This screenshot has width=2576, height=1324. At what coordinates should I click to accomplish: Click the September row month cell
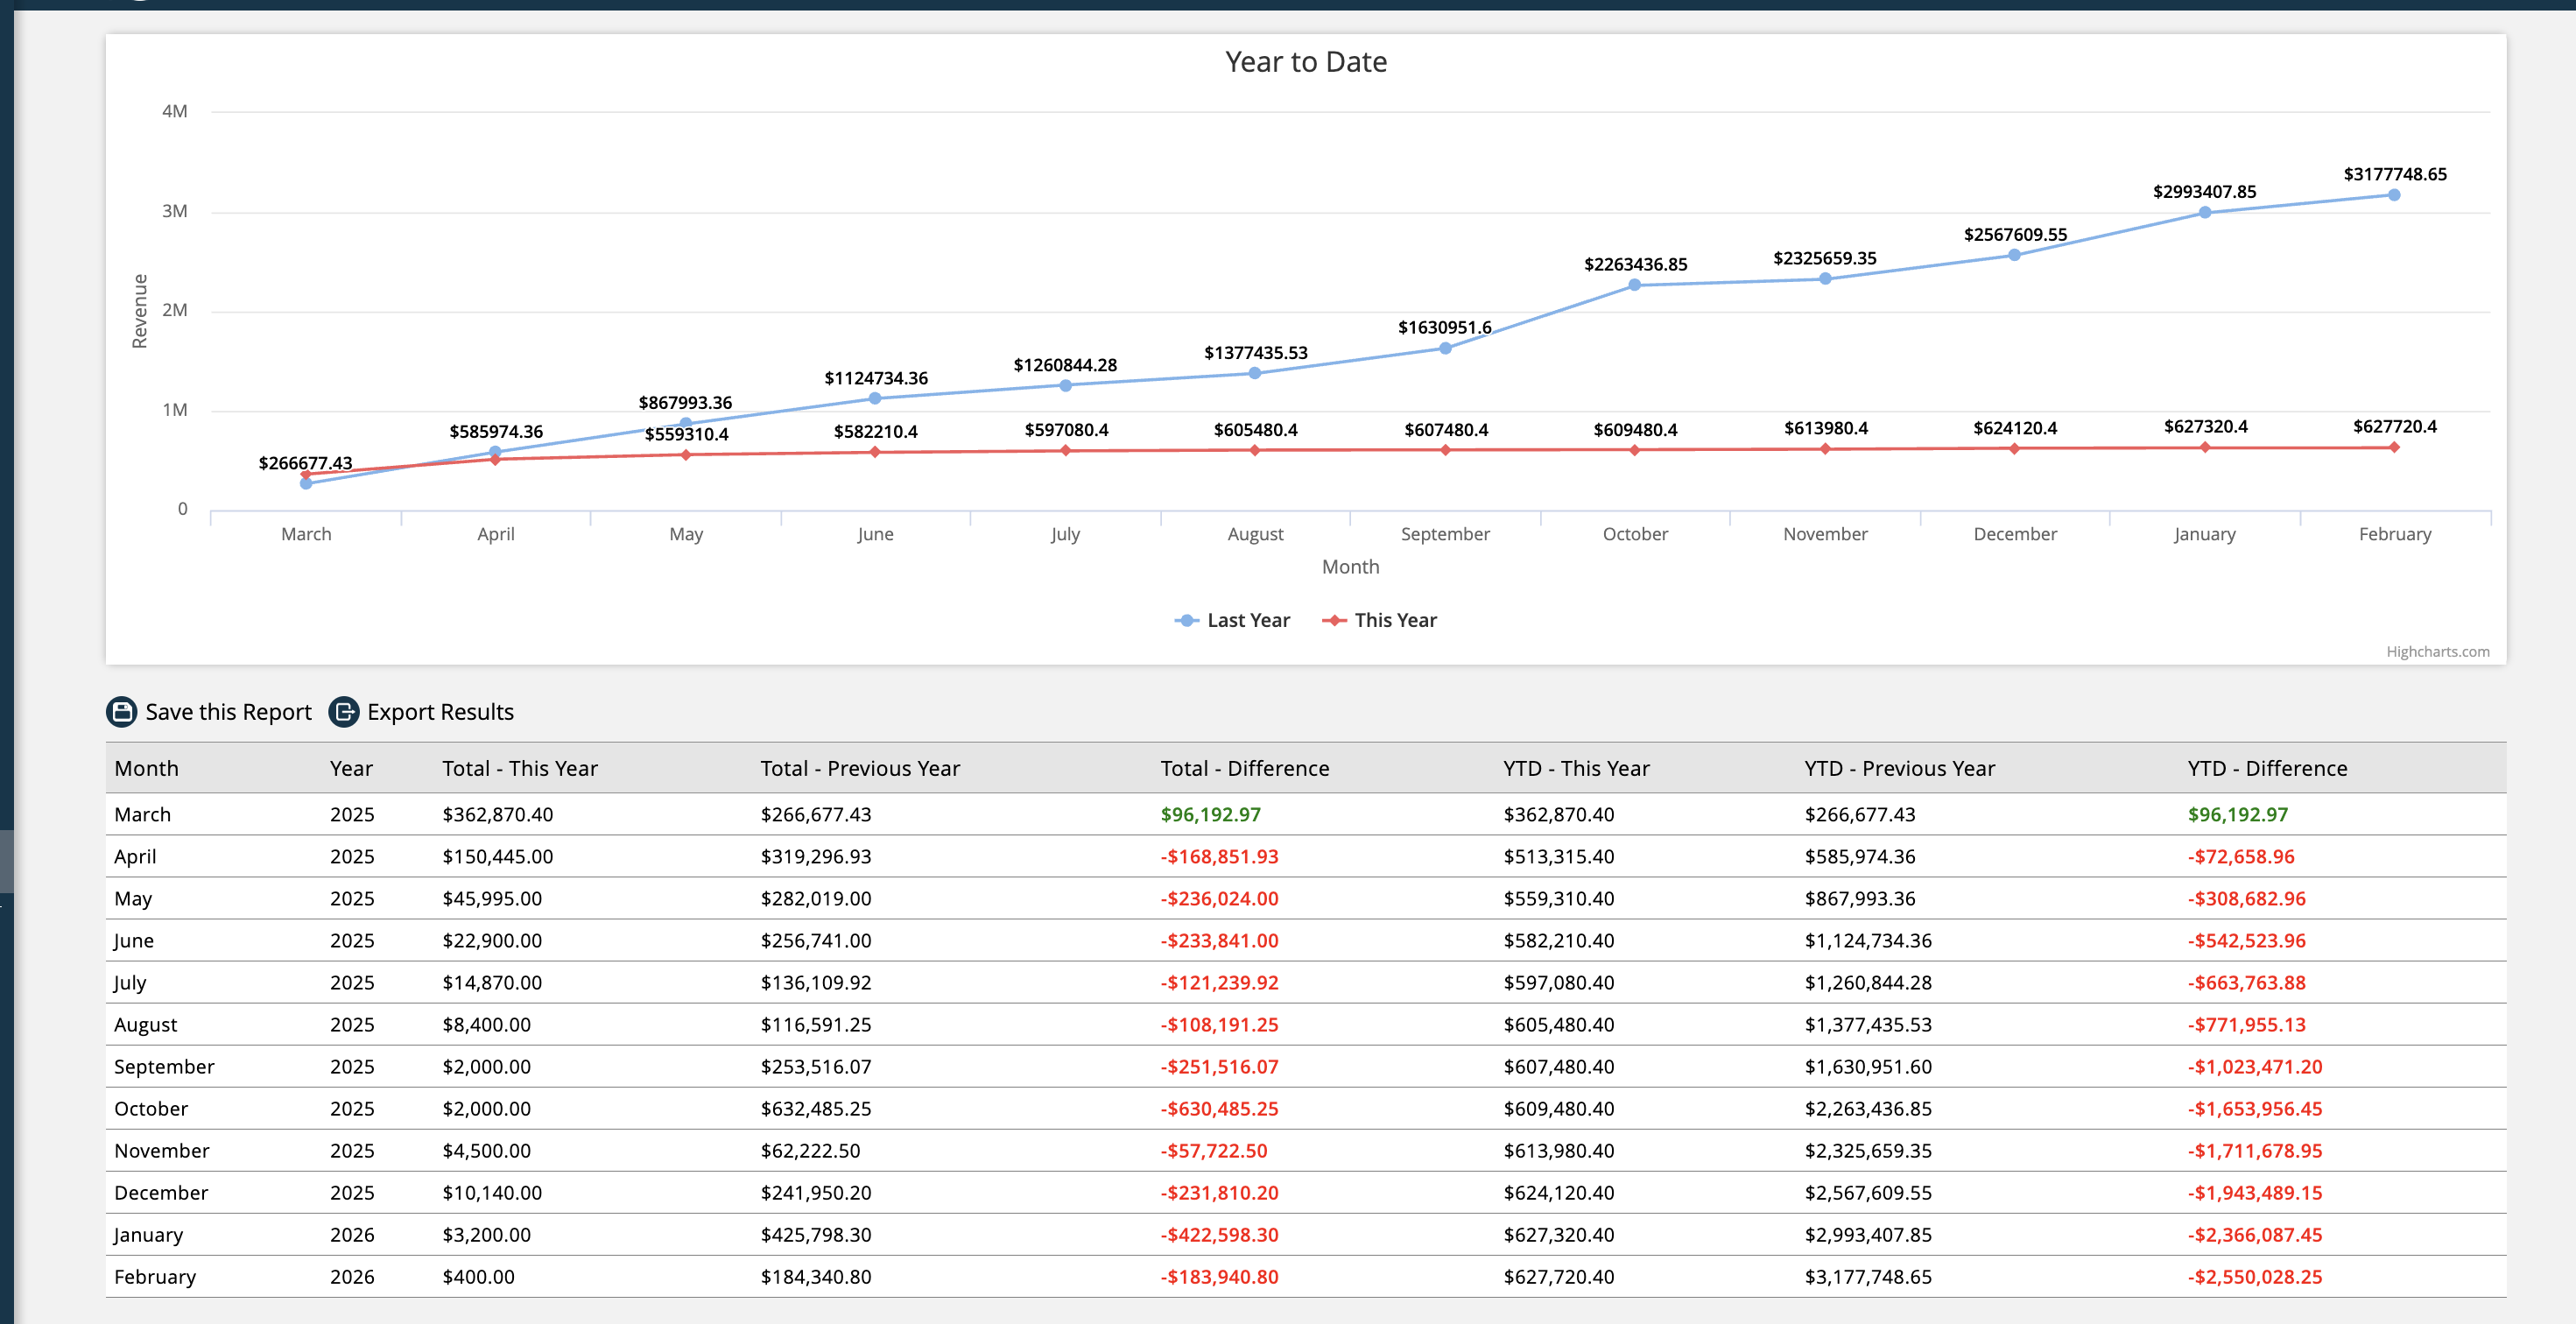tap(164, 1066)
